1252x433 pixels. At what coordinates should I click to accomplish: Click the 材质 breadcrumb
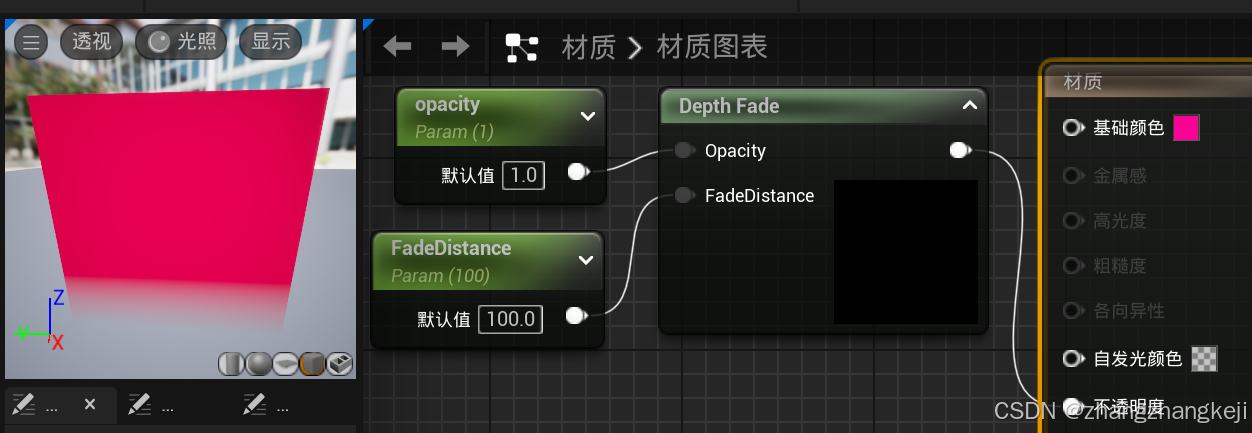tap(588, 47)
